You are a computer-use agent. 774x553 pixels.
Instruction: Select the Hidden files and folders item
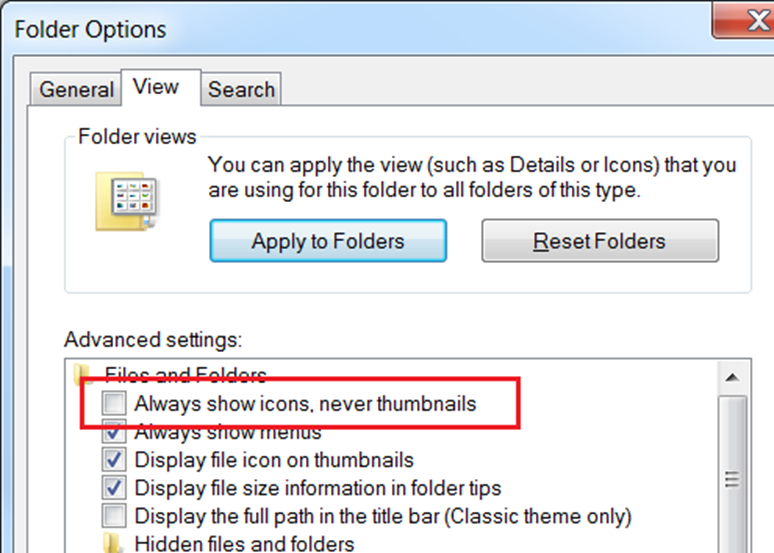click(244, 543)
